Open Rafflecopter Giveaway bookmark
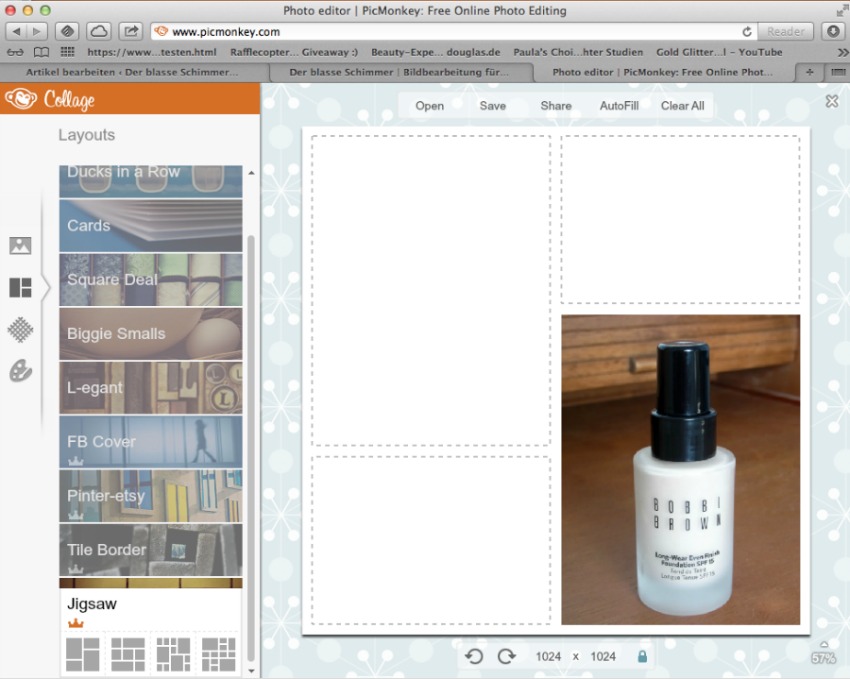 click(x=294, y=52)
